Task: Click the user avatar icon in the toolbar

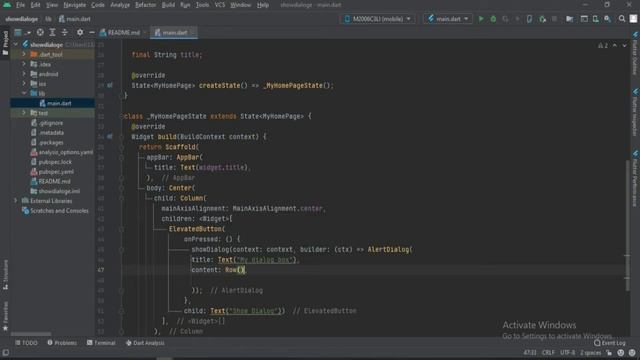Action: pos(633,19)
